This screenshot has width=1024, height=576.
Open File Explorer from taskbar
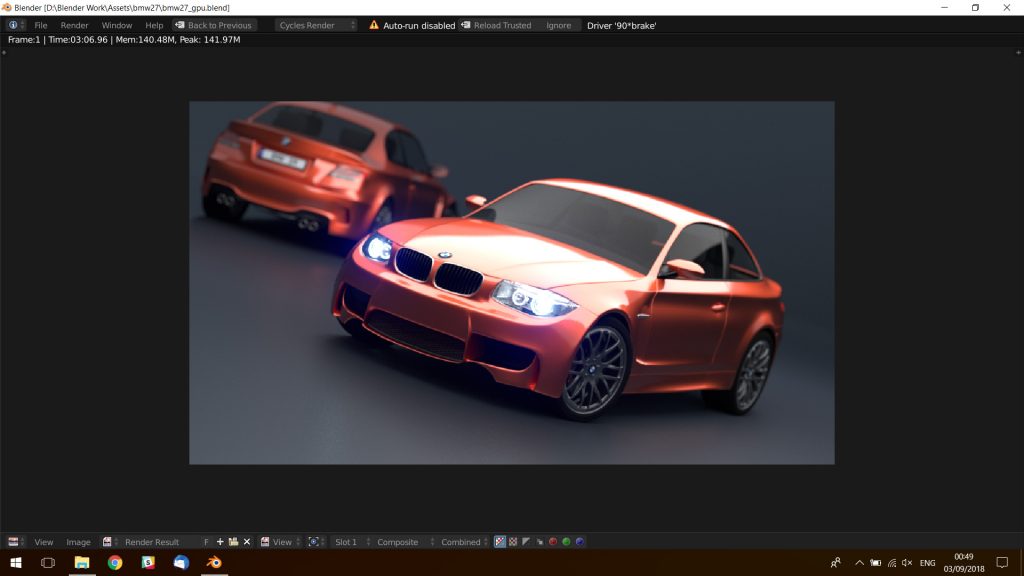coord(82,562)
